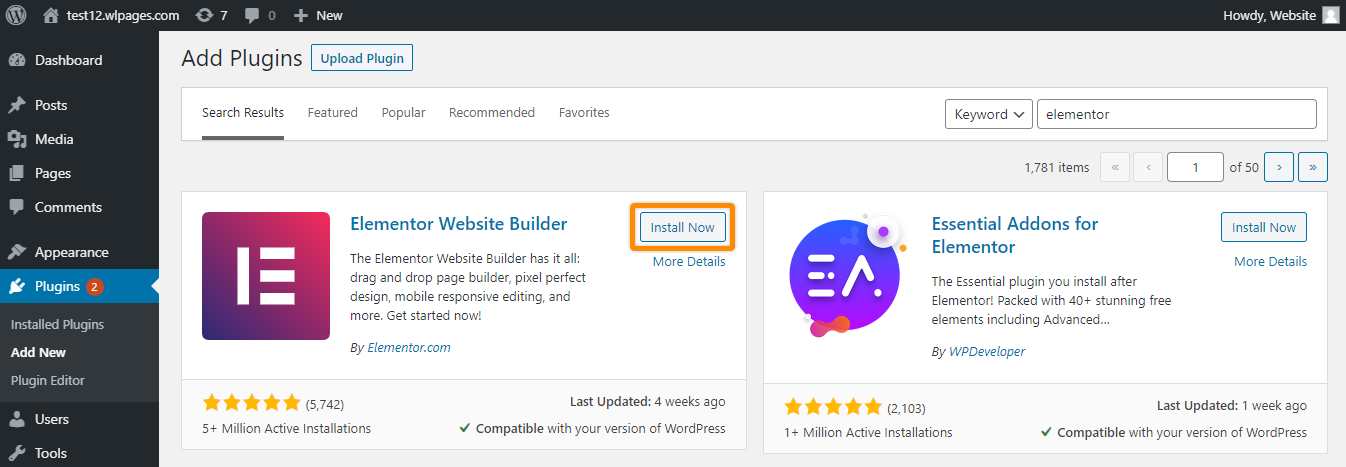The height and width of the screenshot is (467, 1346).
Task: Click the Appearance paintbrush icon in sidebar
Action: pyautogui.click(x=16, y=252)
